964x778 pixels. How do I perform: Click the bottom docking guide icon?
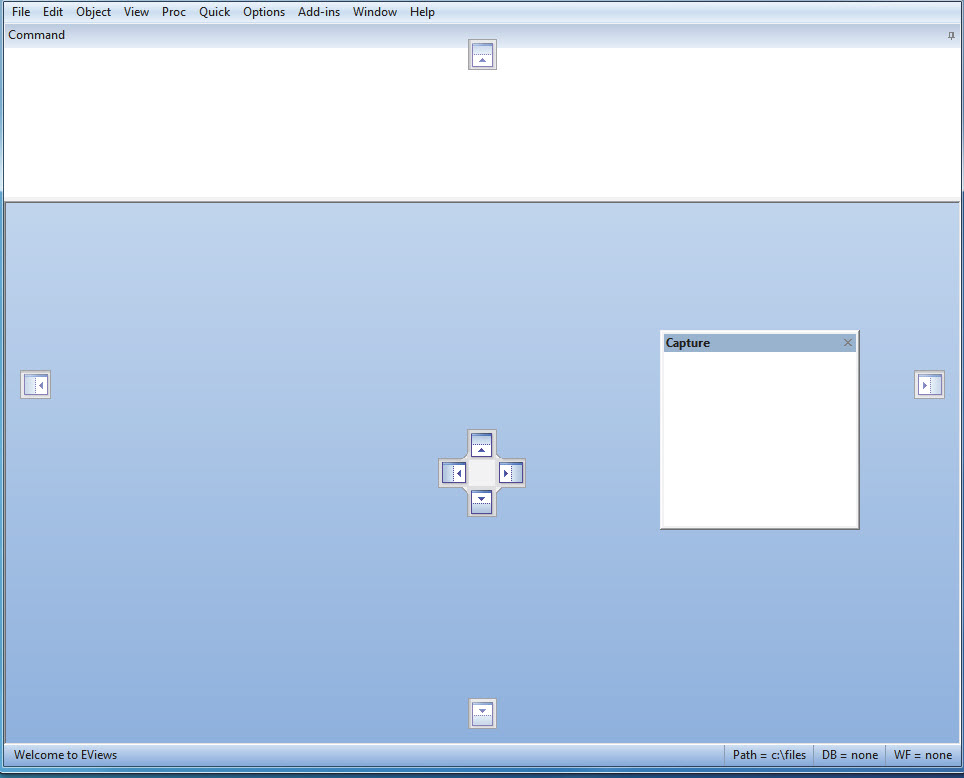pyautogui.click(x=482, y=712)
